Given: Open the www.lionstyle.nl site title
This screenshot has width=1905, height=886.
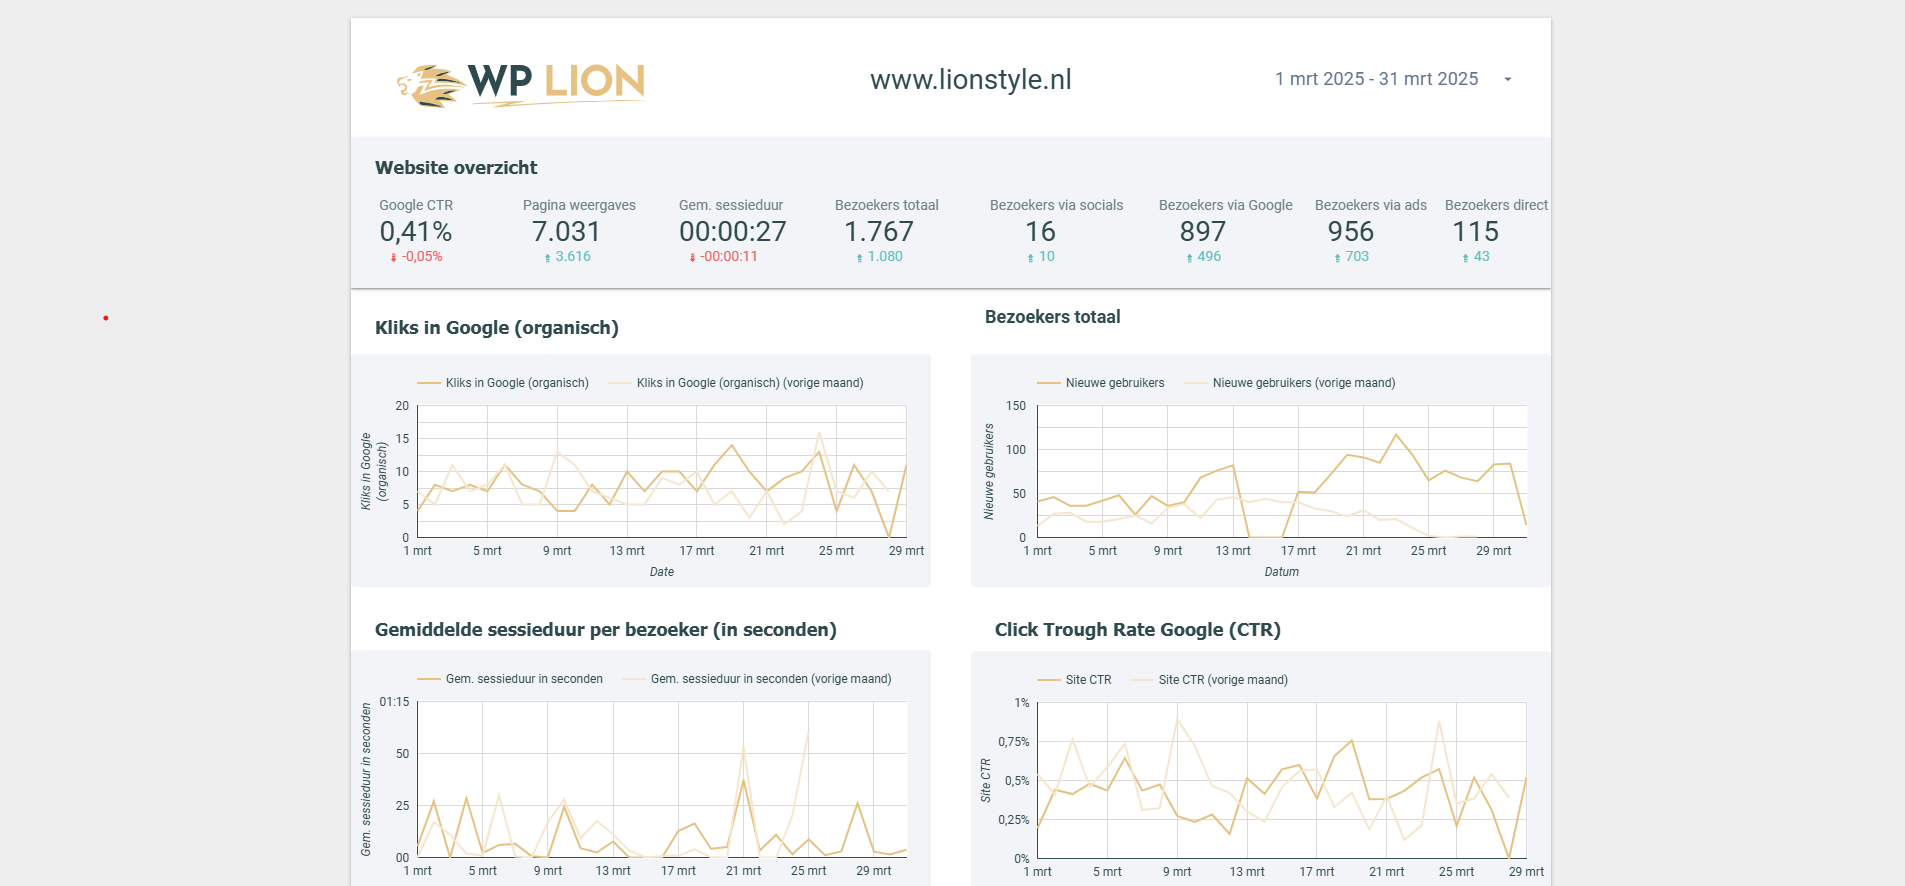Looking at the screenshot, I should (x=970, y=80).
